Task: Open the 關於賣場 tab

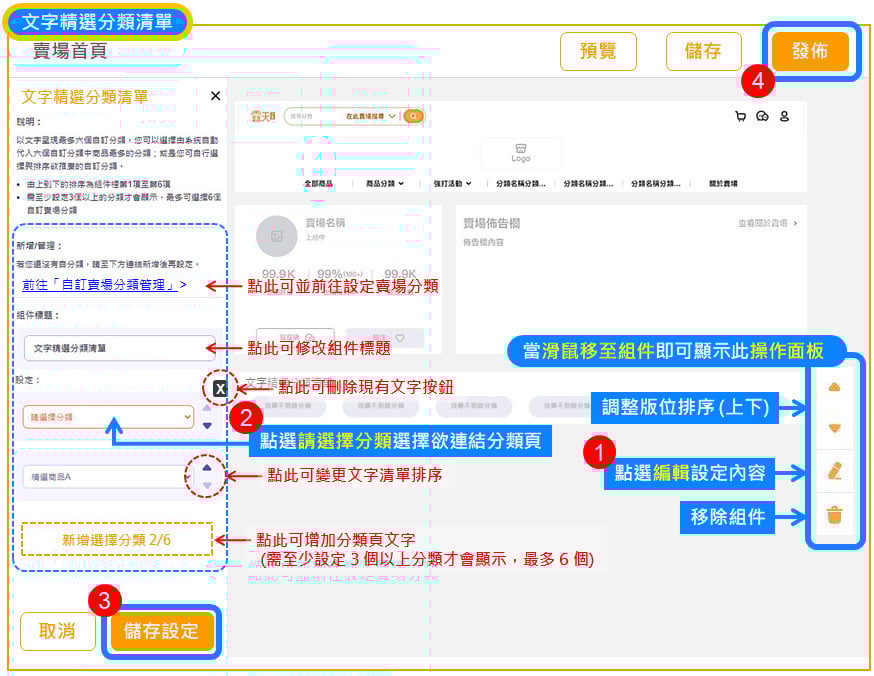Action: (723, 184)
